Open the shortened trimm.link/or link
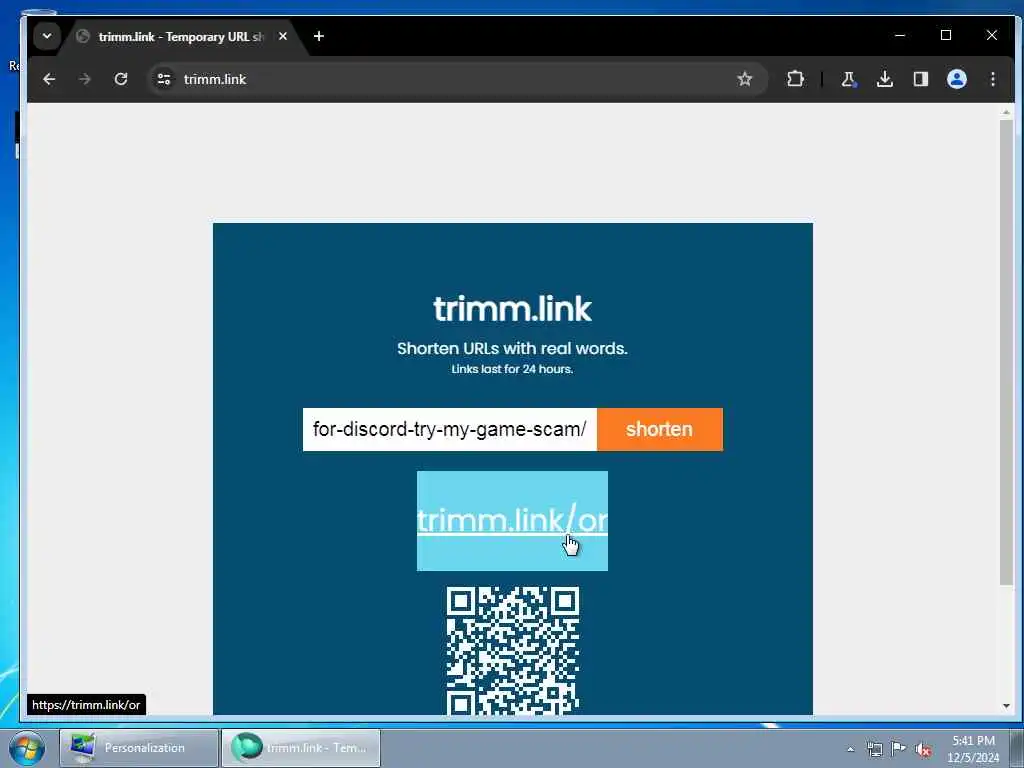This screenshot has height=768, width=1024. pyautogui.click(x=513, y=520)
